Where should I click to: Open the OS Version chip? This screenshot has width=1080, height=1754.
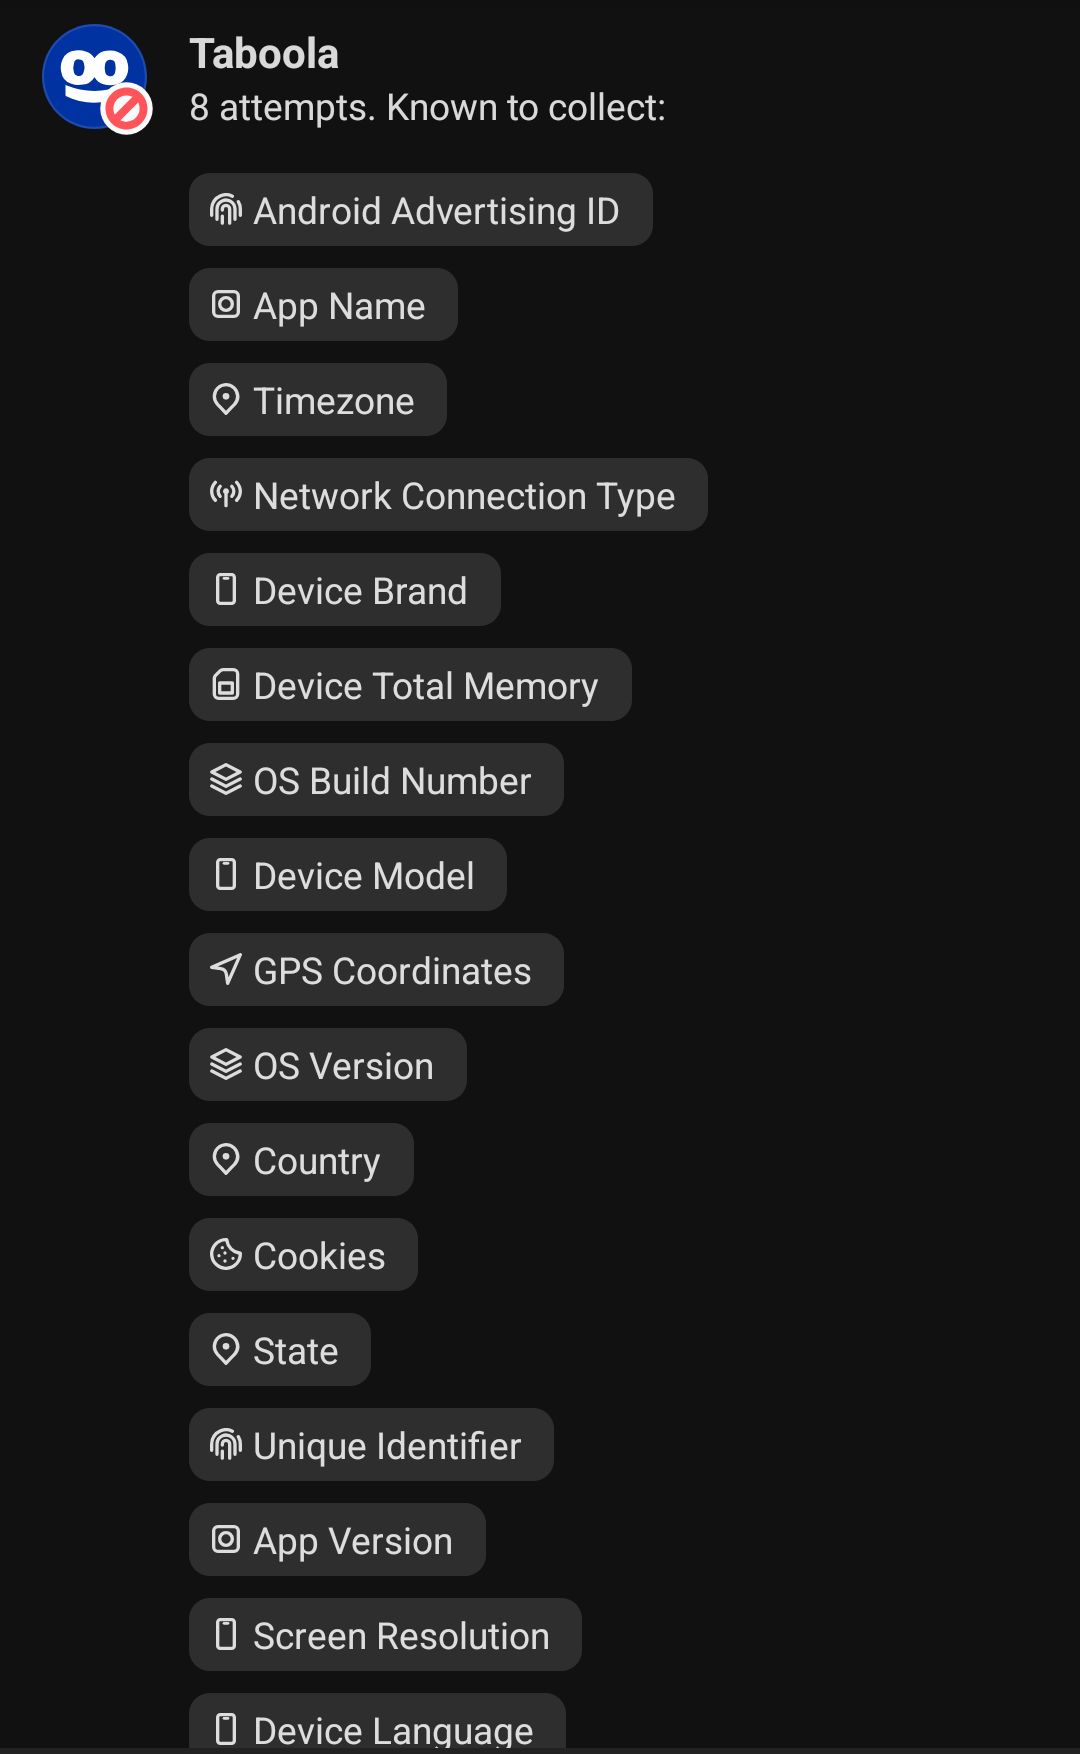328,1065
